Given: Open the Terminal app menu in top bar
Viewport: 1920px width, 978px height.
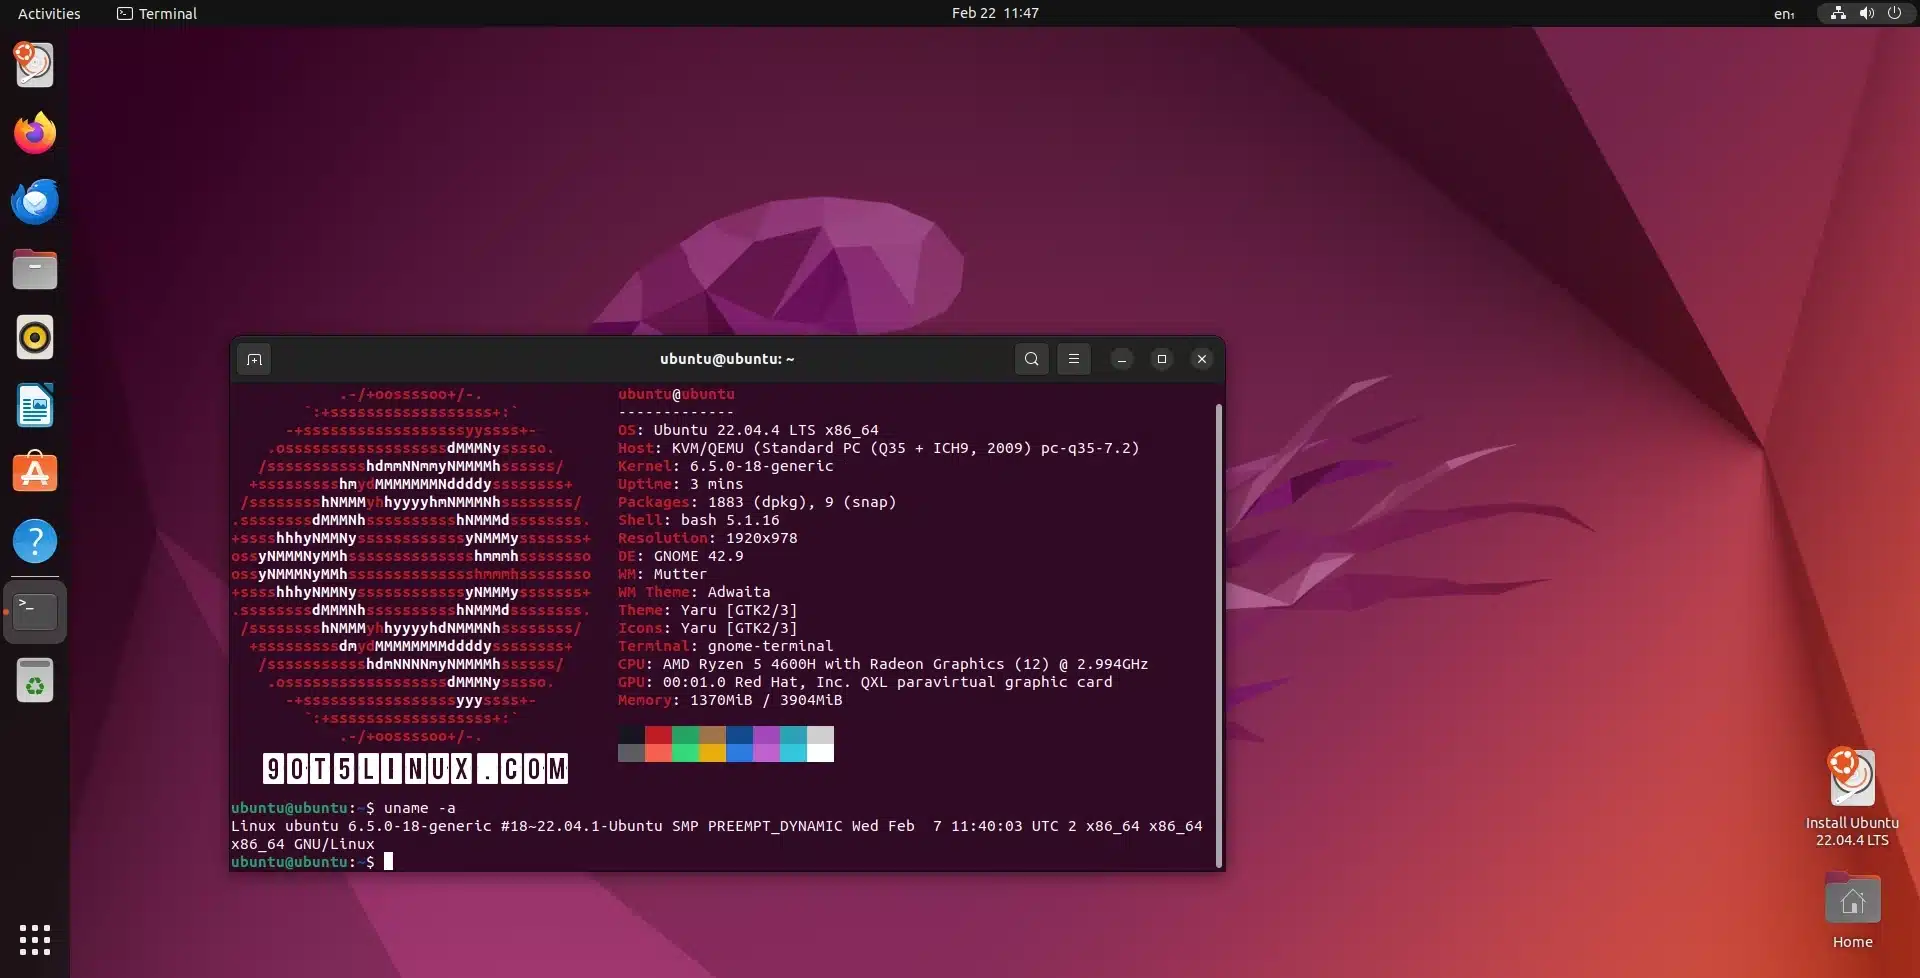Looking at the screenshot, I should [x=157, y=13].
